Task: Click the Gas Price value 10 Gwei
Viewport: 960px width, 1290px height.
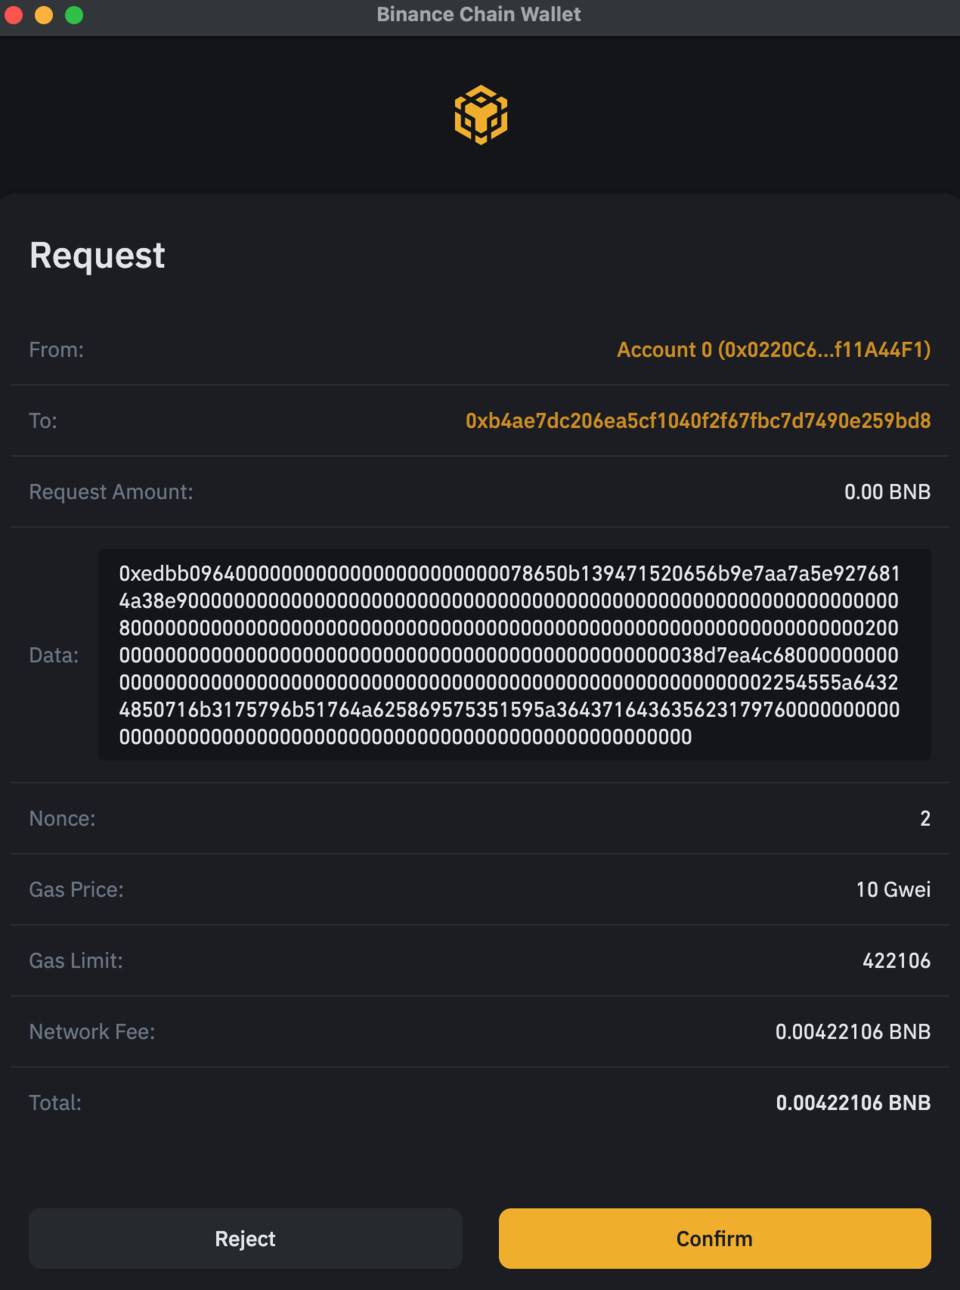Action: click(891, 889)
